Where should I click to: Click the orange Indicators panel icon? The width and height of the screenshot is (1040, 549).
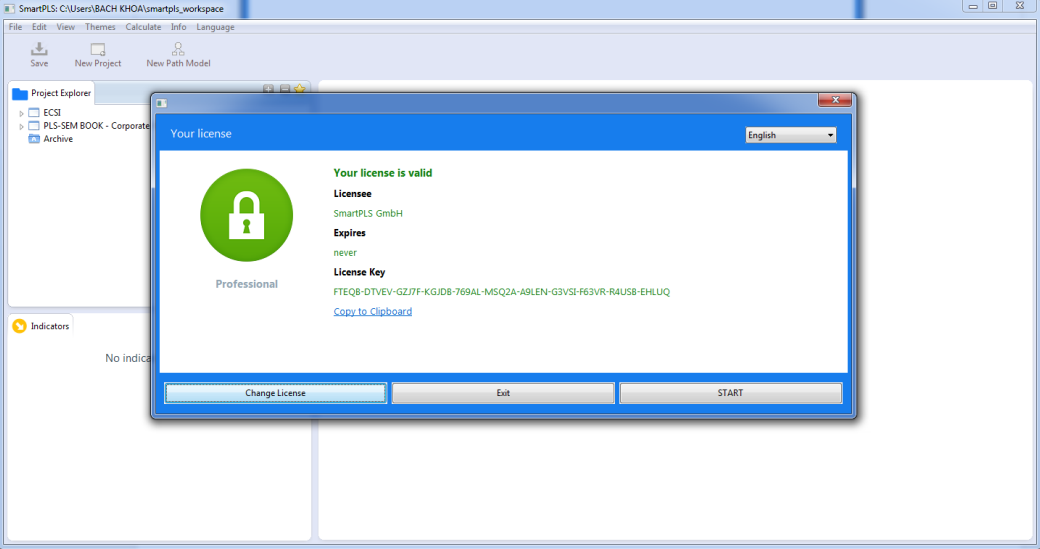19,326
